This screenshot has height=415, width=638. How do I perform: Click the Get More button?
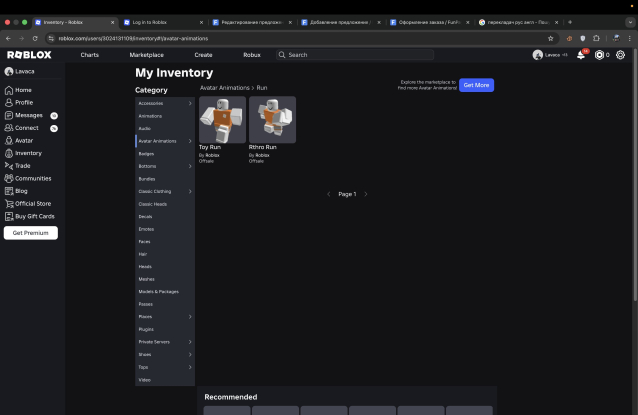pyautogui.click(x=477, y=85)
